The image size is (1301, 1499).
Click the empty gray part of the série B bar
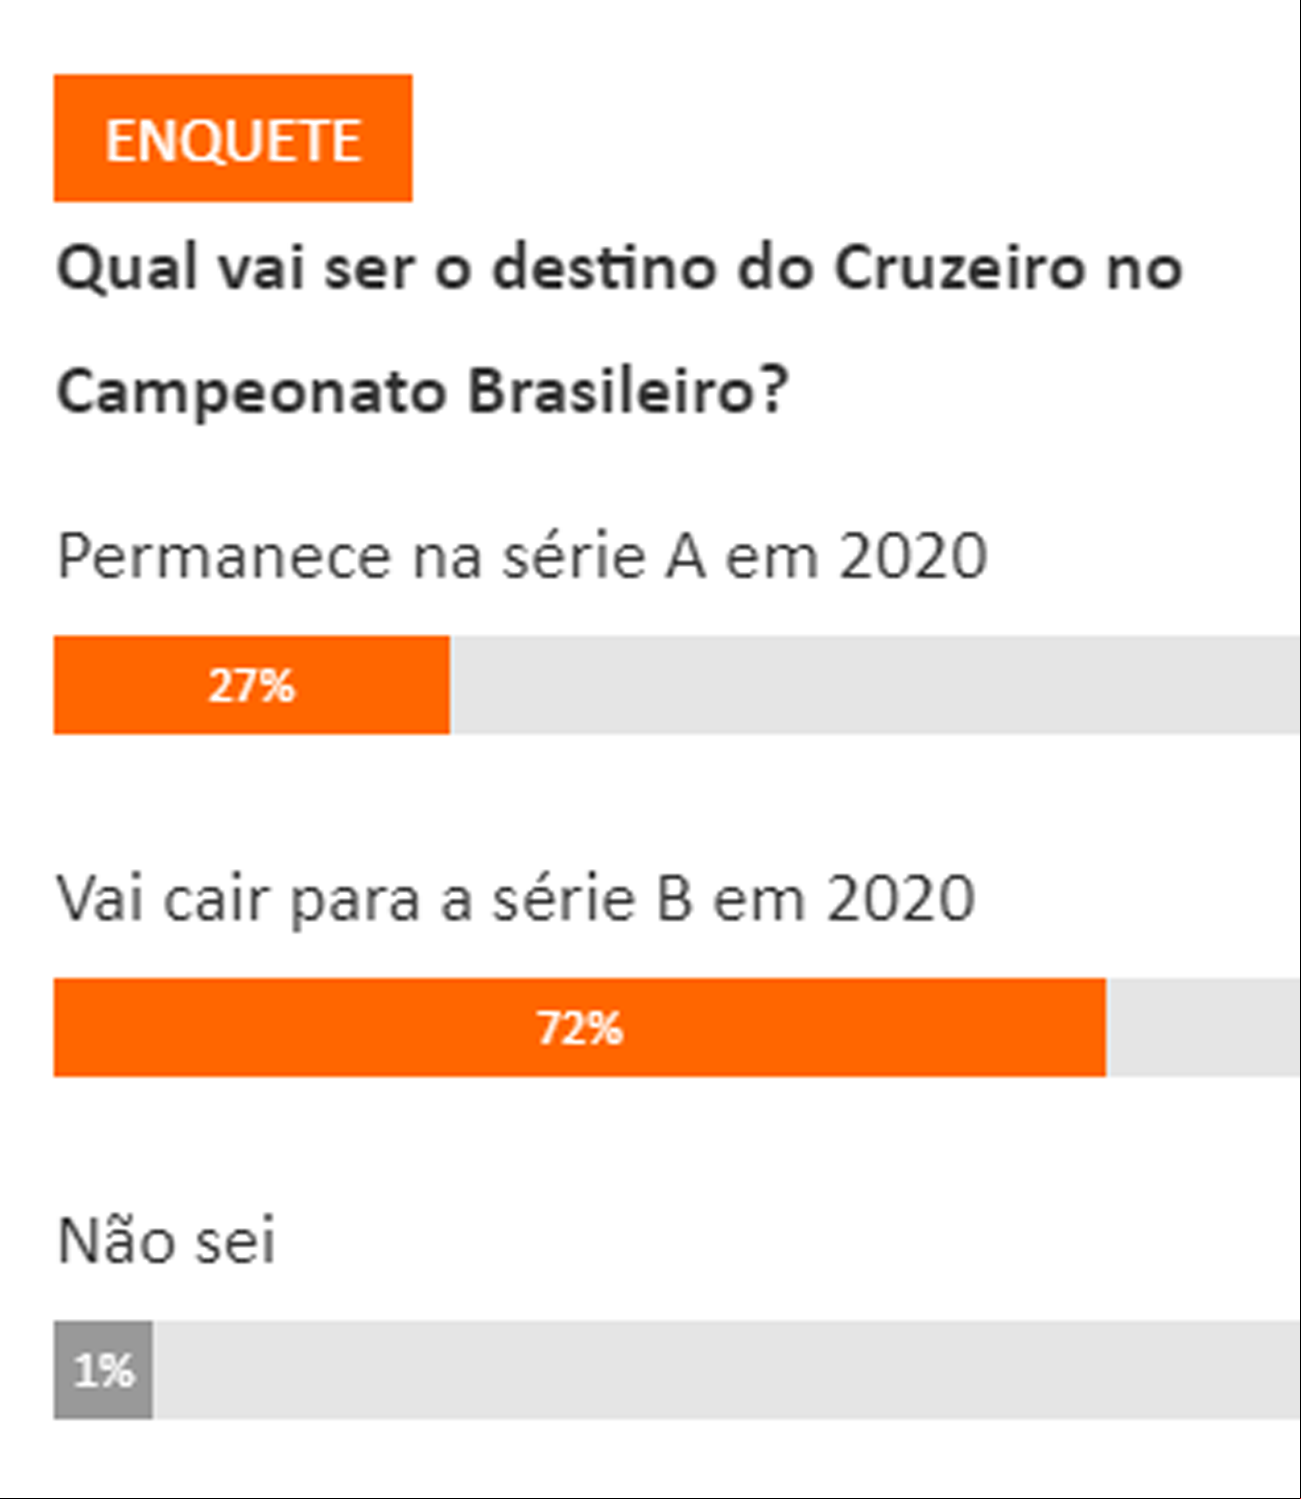pyautogui.click(x=1203, y=1027)
